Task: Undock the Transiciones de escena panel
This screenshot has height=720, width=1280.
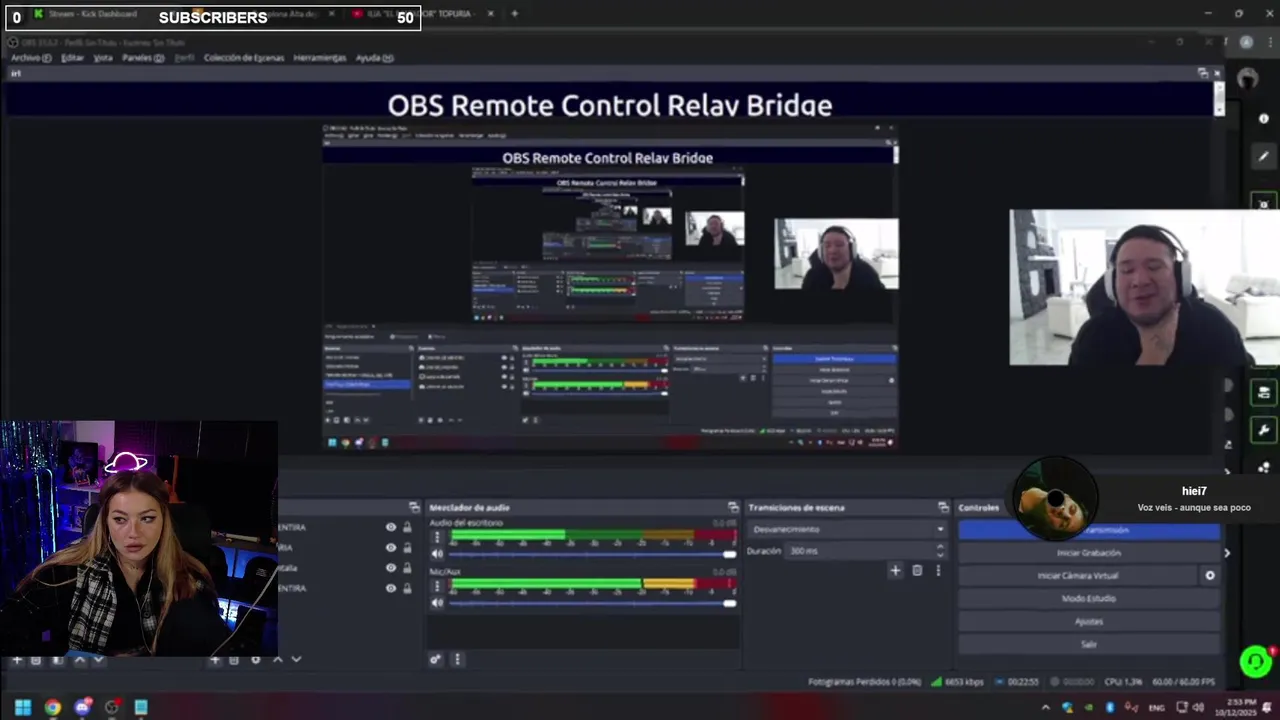Action: [942, 507]
